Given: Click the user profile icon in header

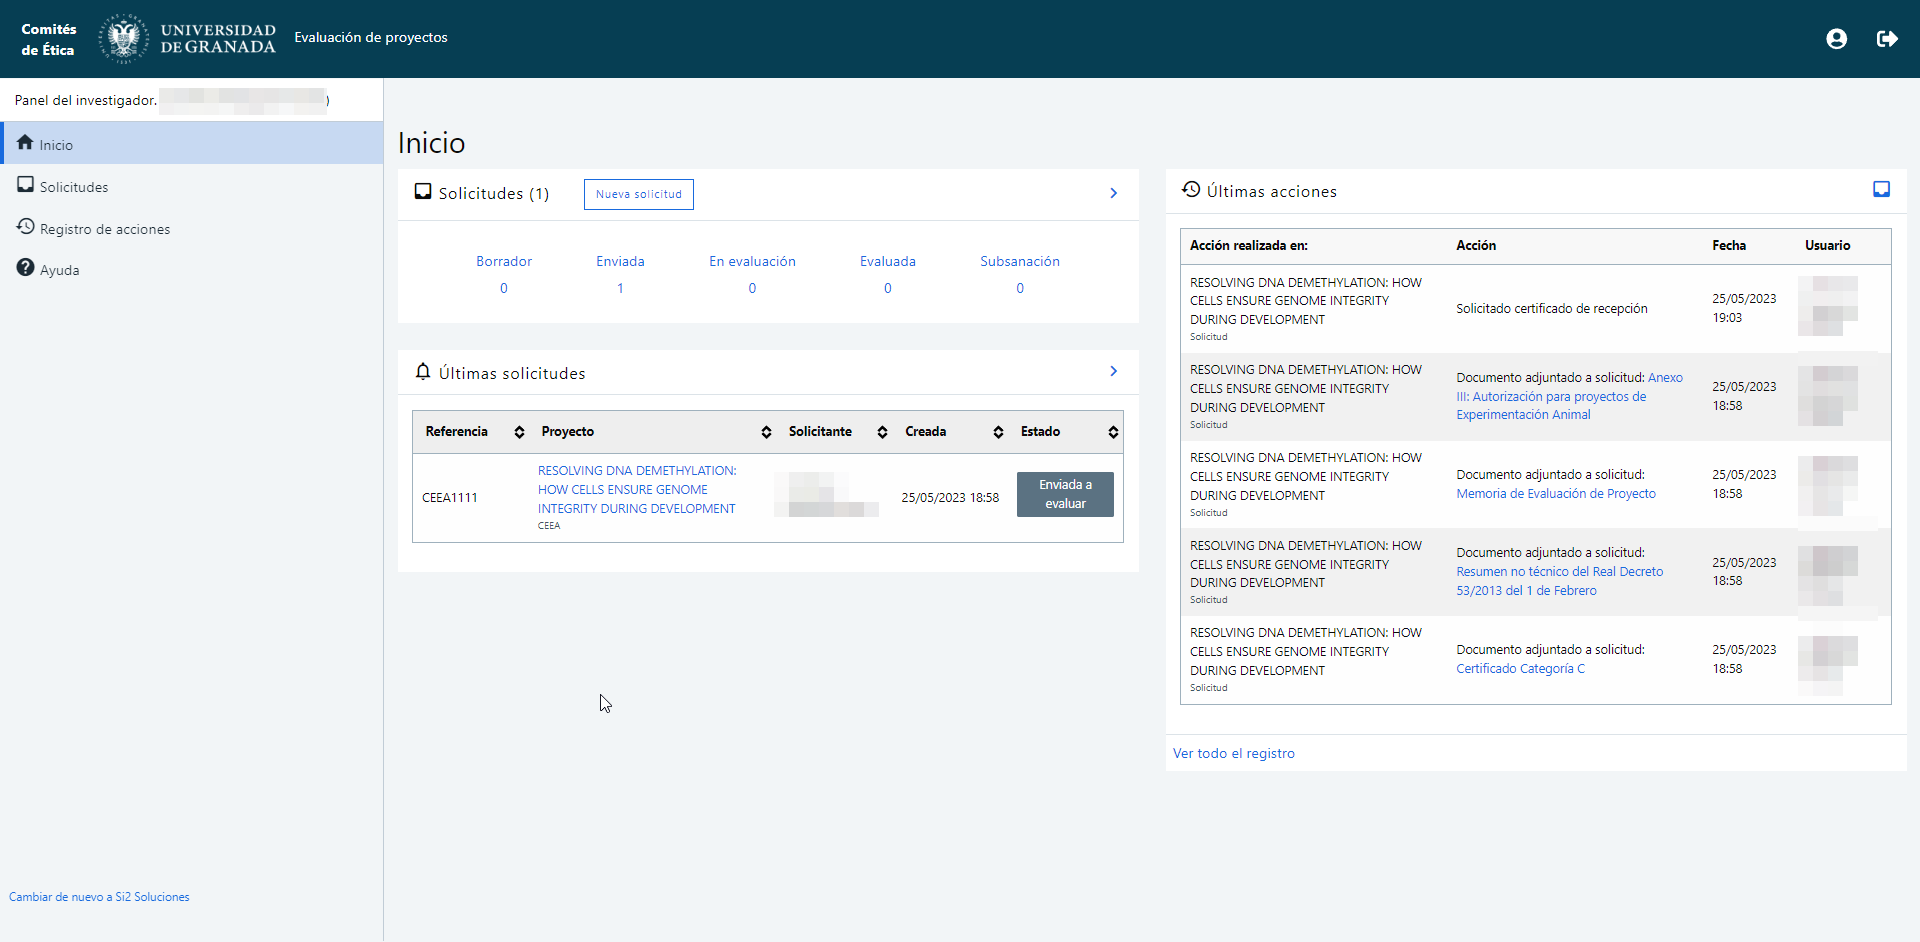Looking at the screenshot, I should pyautogui.click(x=1836, y=39).
